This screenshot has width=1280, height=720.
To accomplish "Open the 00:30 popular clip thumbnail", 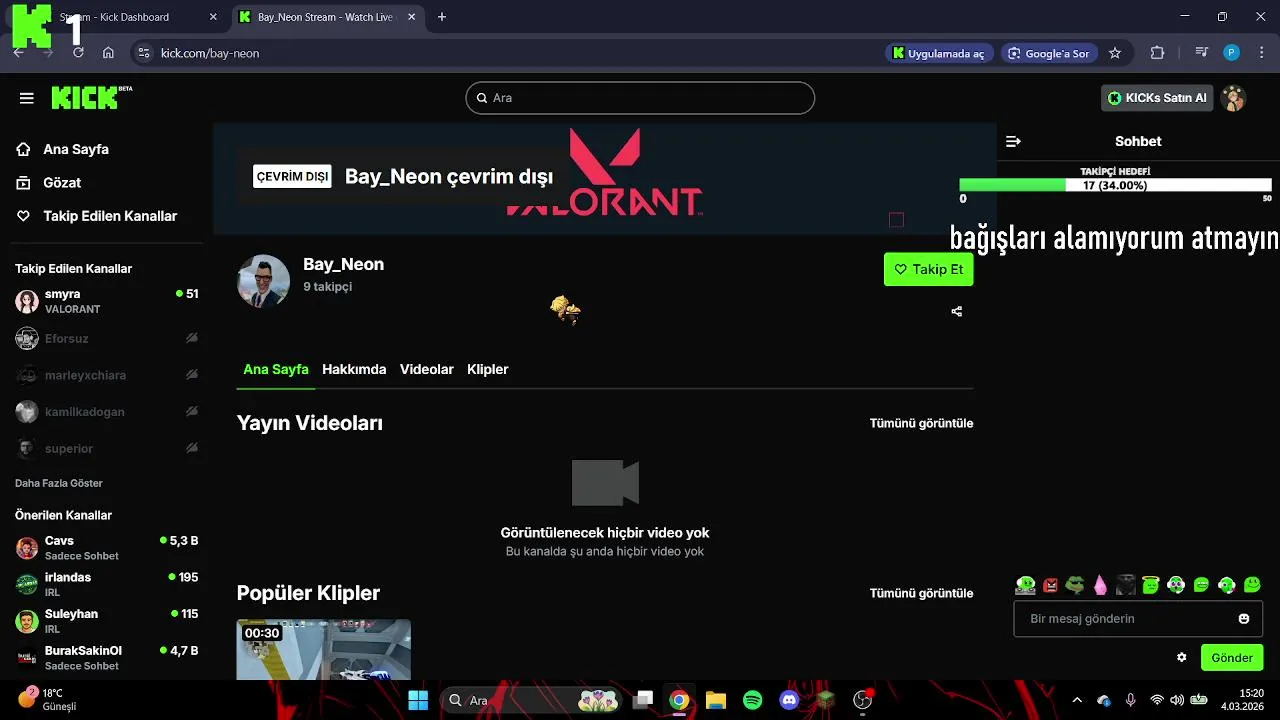I will pyautogui.click(x=324, y=650).
